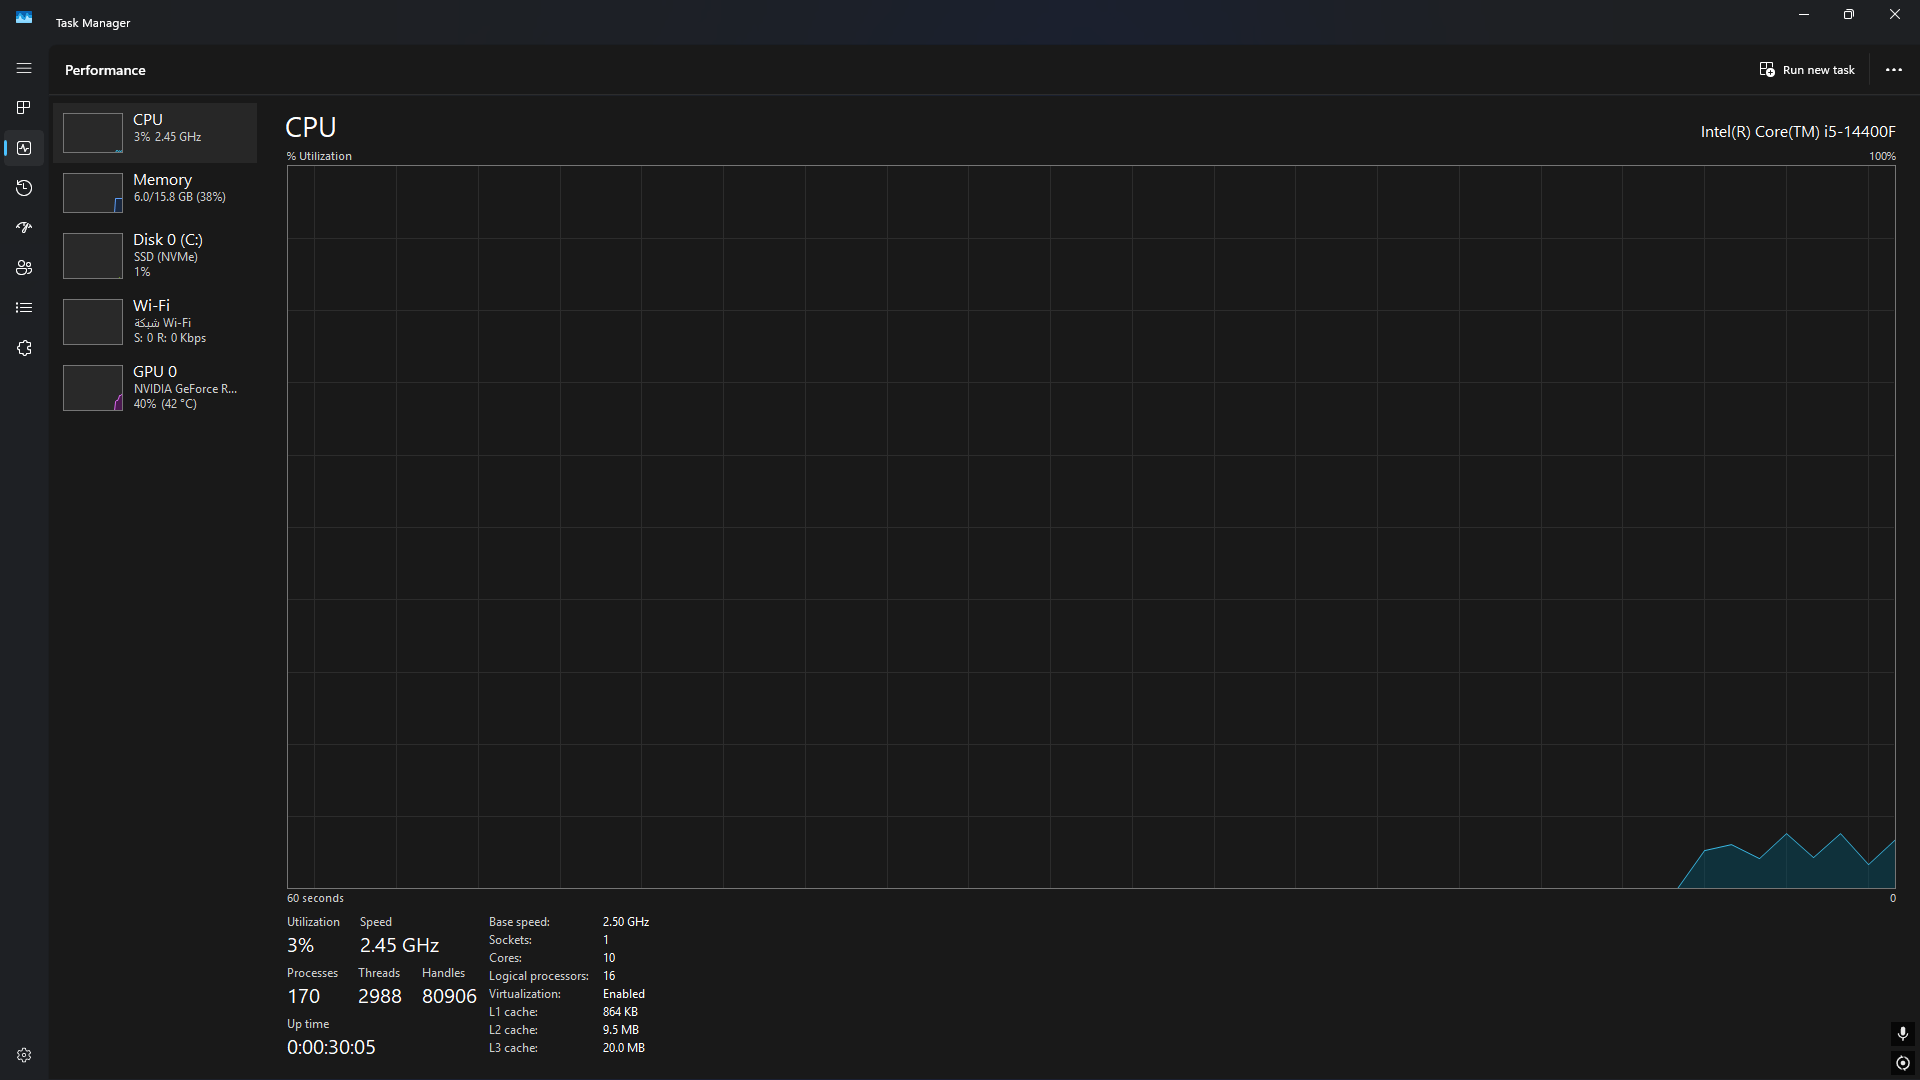Click the Cores value "10"
The height and width of the screenshot is (1080, 1920).
click(x=609, y=958)
